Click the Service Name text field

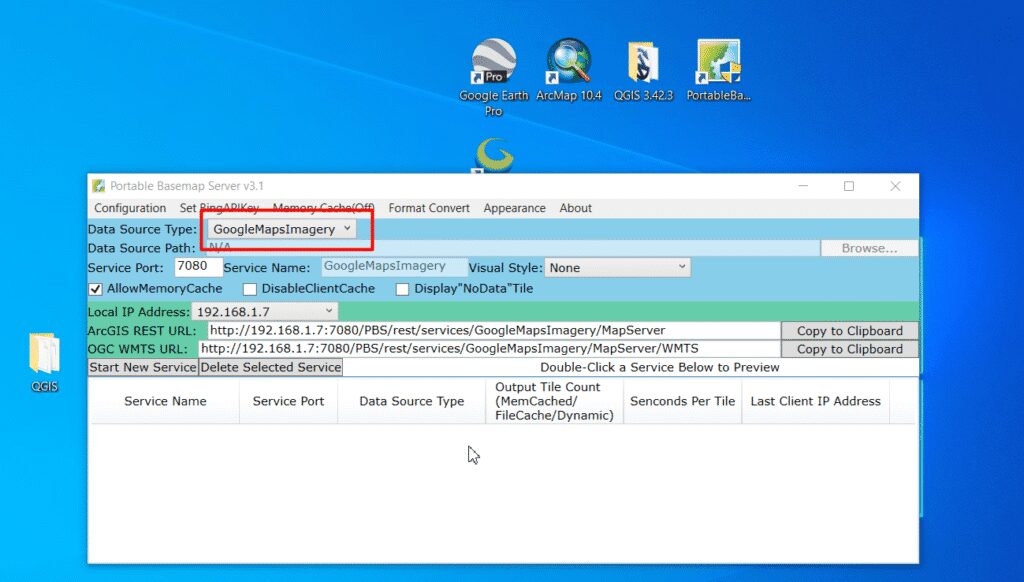coord(394,267)
